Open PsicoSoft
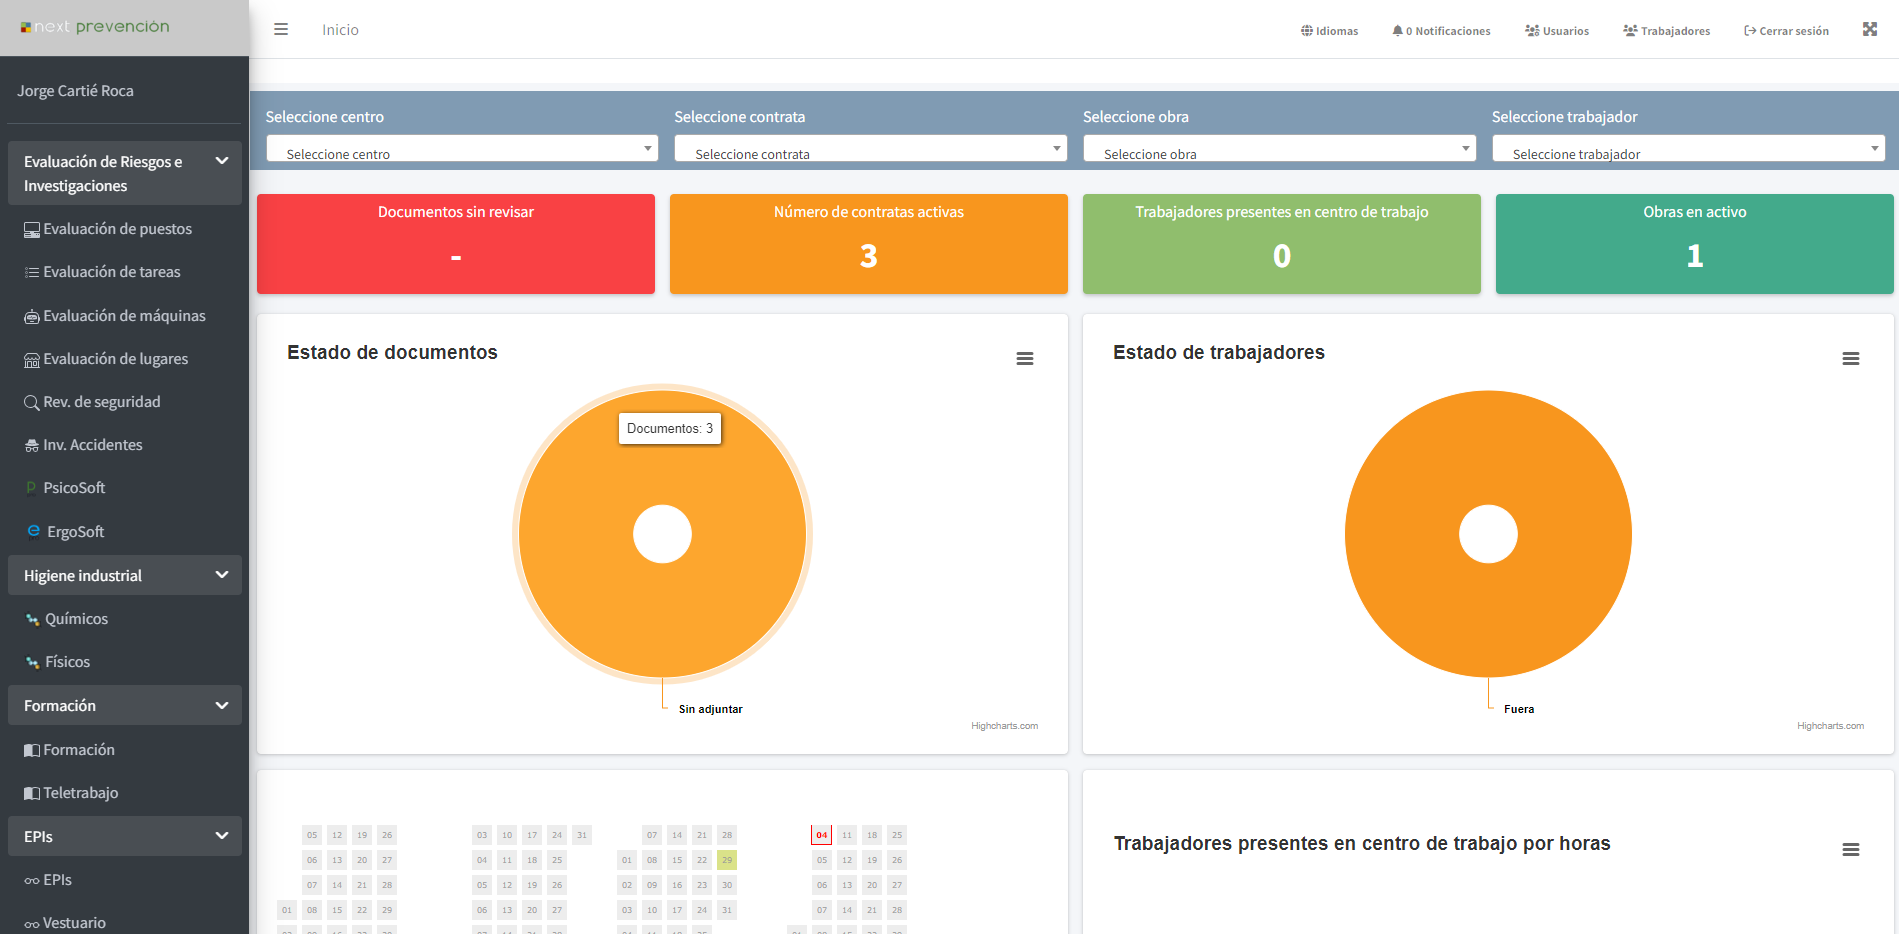Screen dimensions: 1899x934 point(65,488)
